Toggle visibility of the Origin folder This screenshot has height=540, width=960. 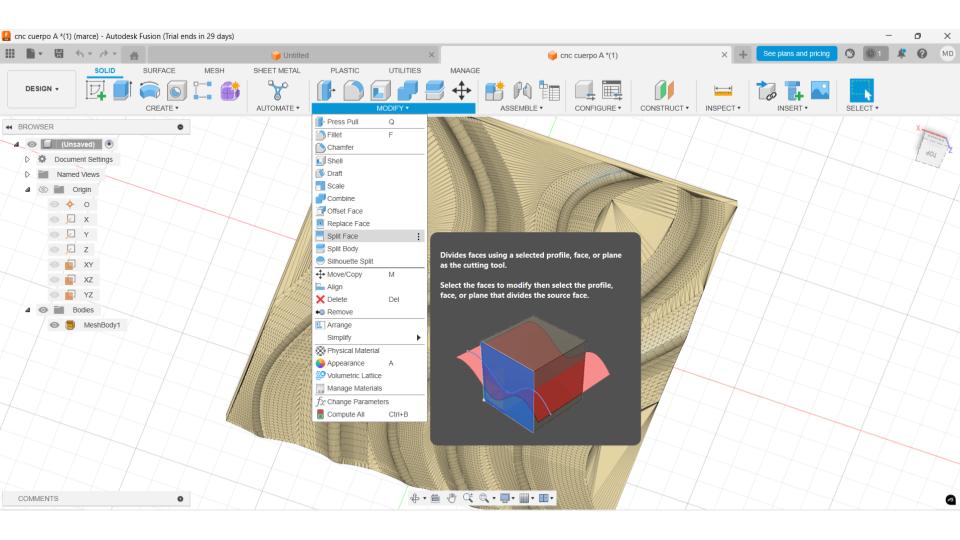point(43,190)
